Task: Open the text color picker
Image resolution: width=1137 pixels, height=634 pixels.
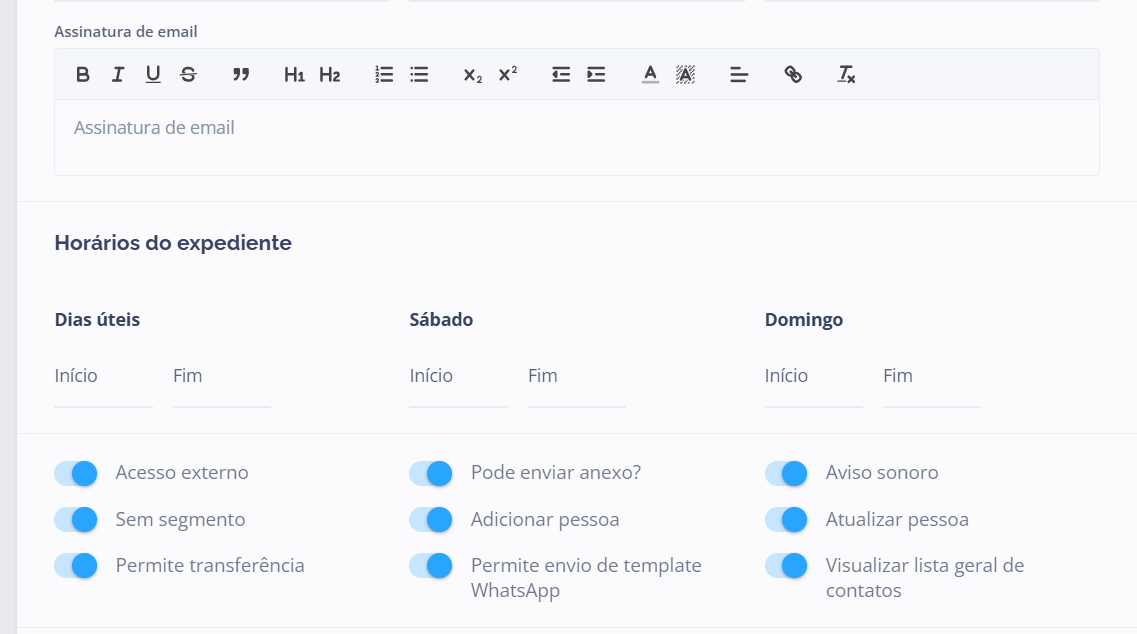Action: (650, 74)
